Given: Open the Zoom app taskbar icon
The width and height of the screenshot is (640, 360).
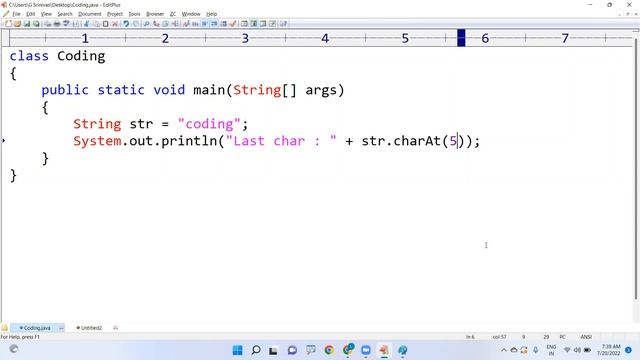Looking at the screenshot, I should [x=366, y=350].
